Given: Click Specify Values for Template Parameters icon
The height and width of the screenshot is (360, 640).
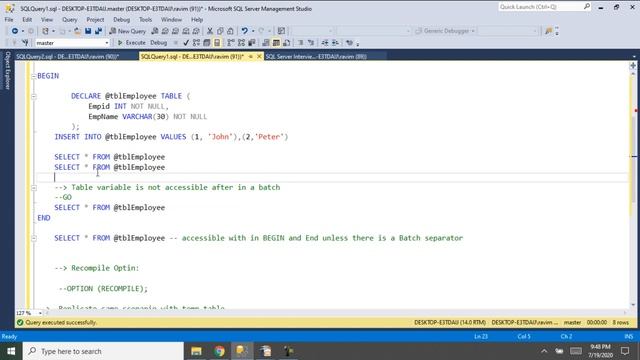Looking at the screenshot, I should coord(349,42).
